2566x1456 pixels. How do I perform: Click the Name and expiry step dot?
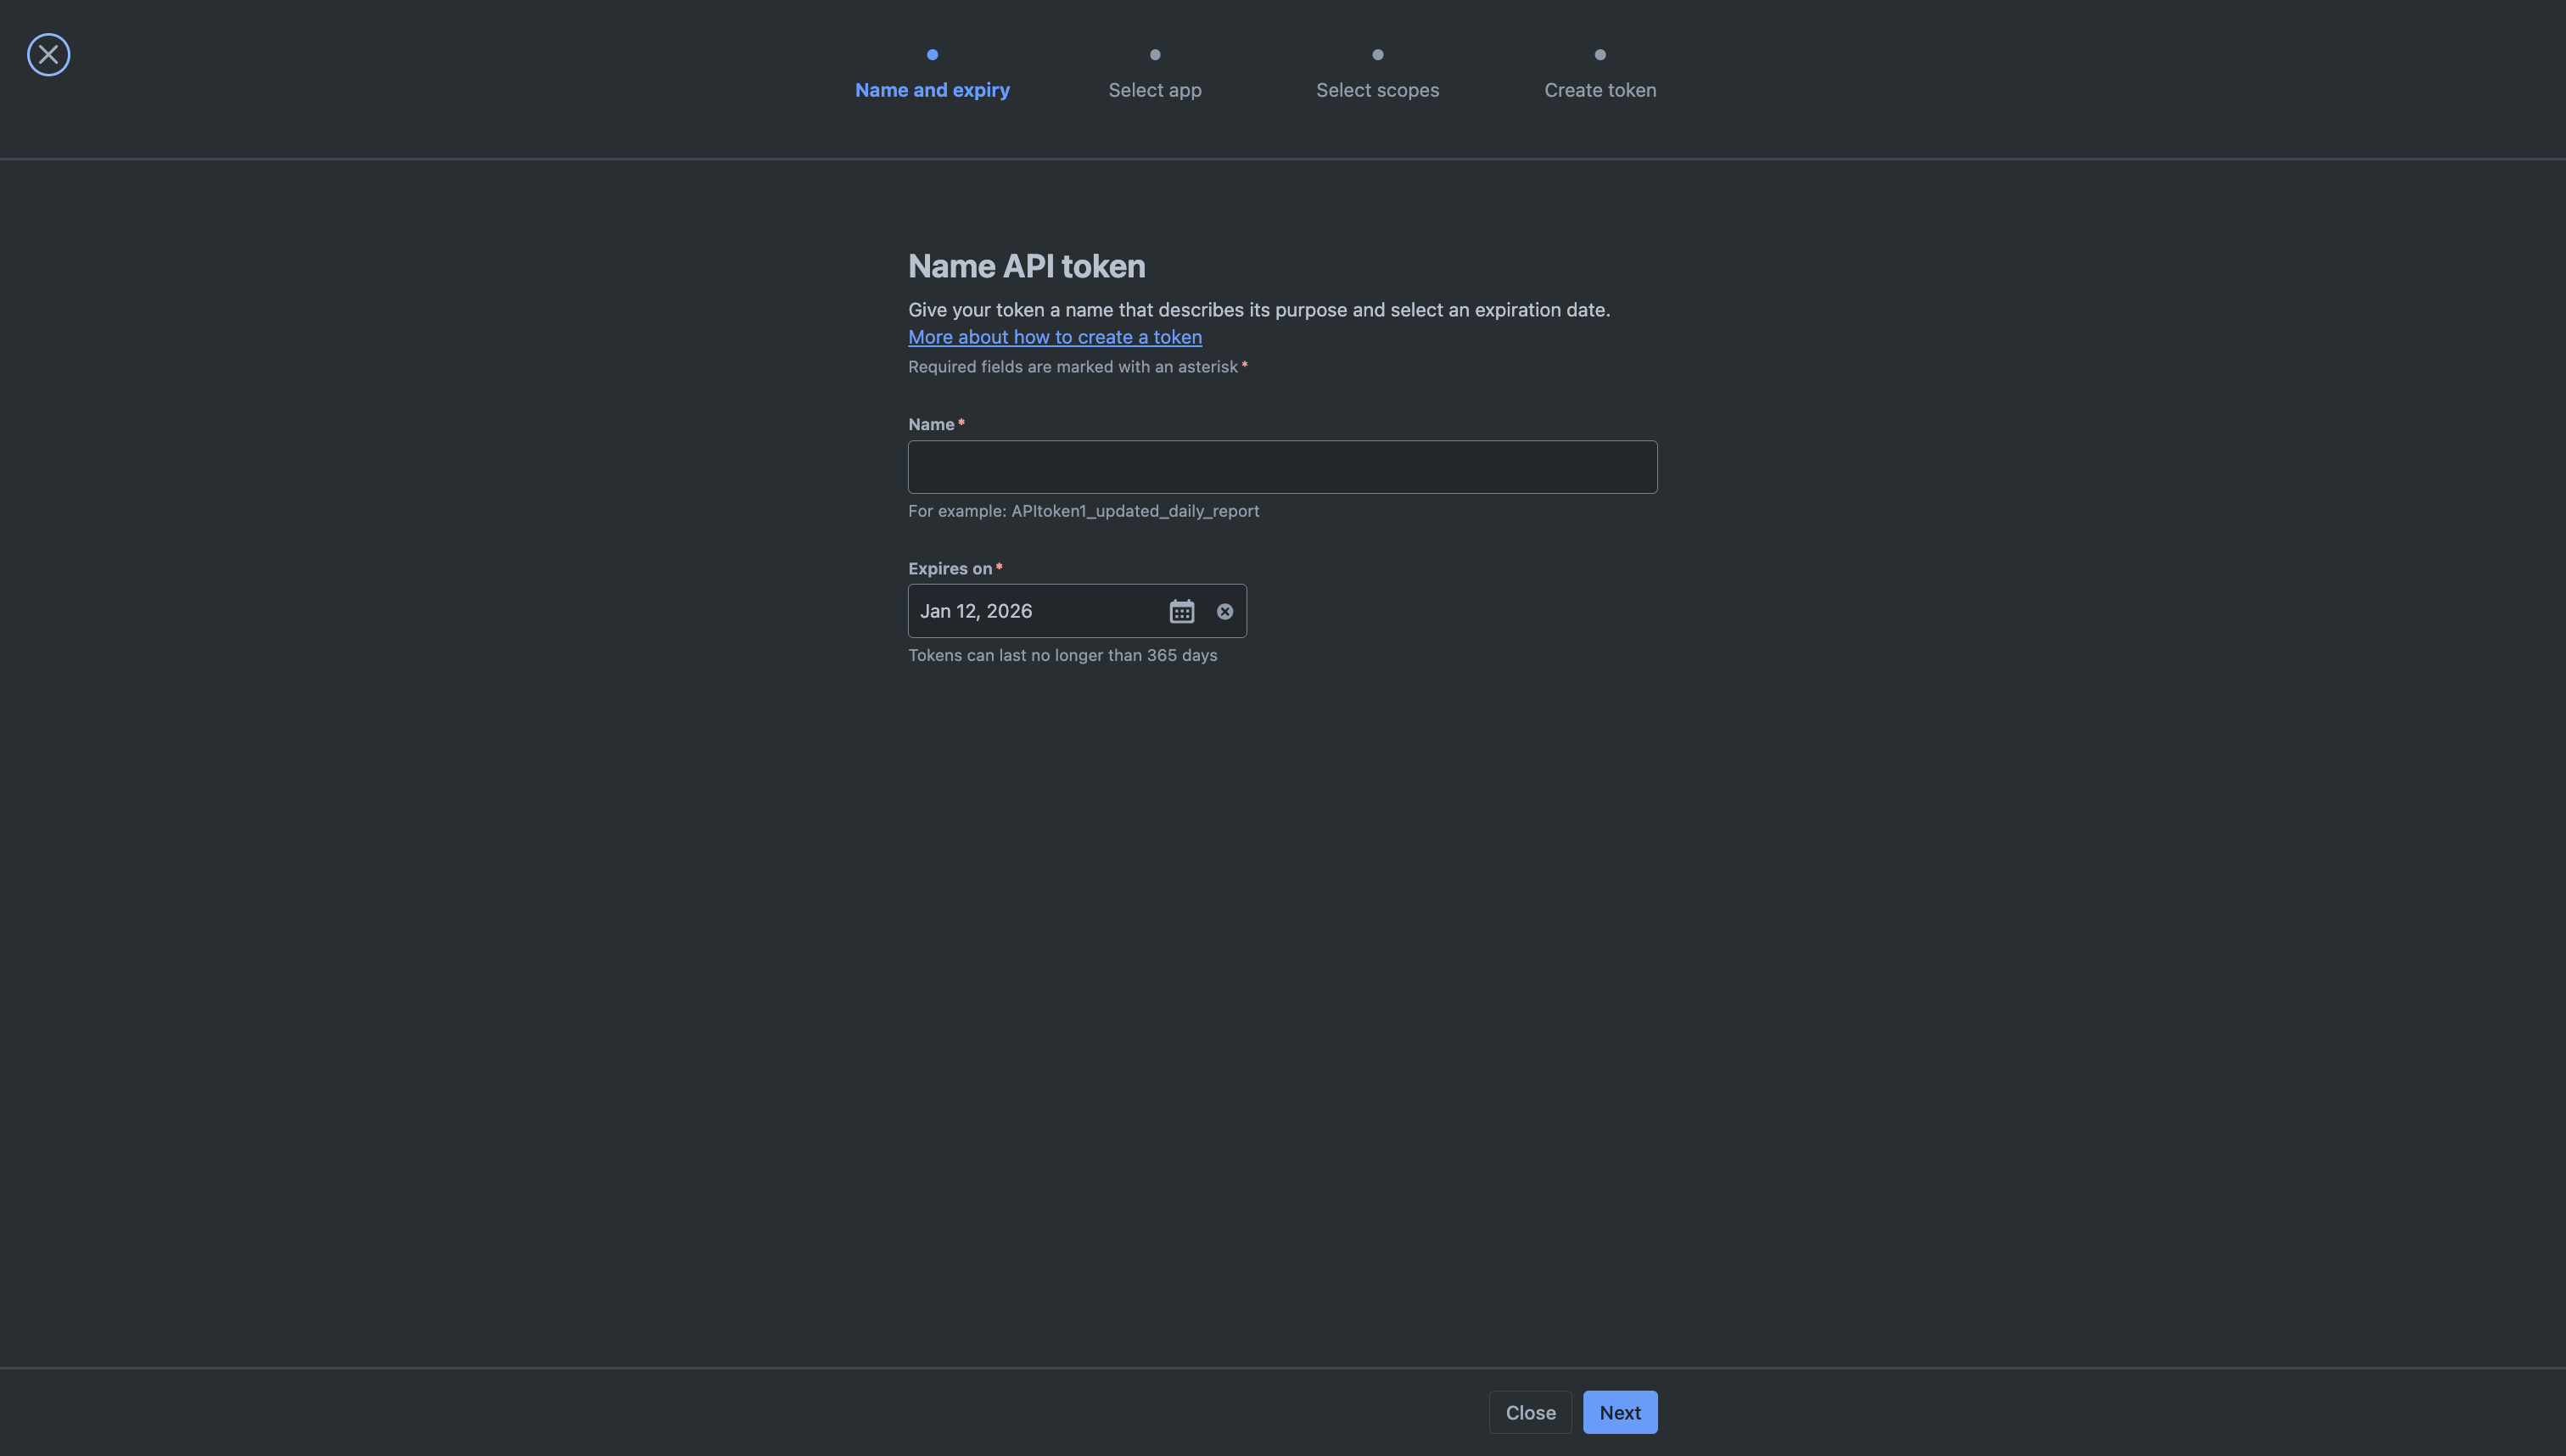coord(932,55)
